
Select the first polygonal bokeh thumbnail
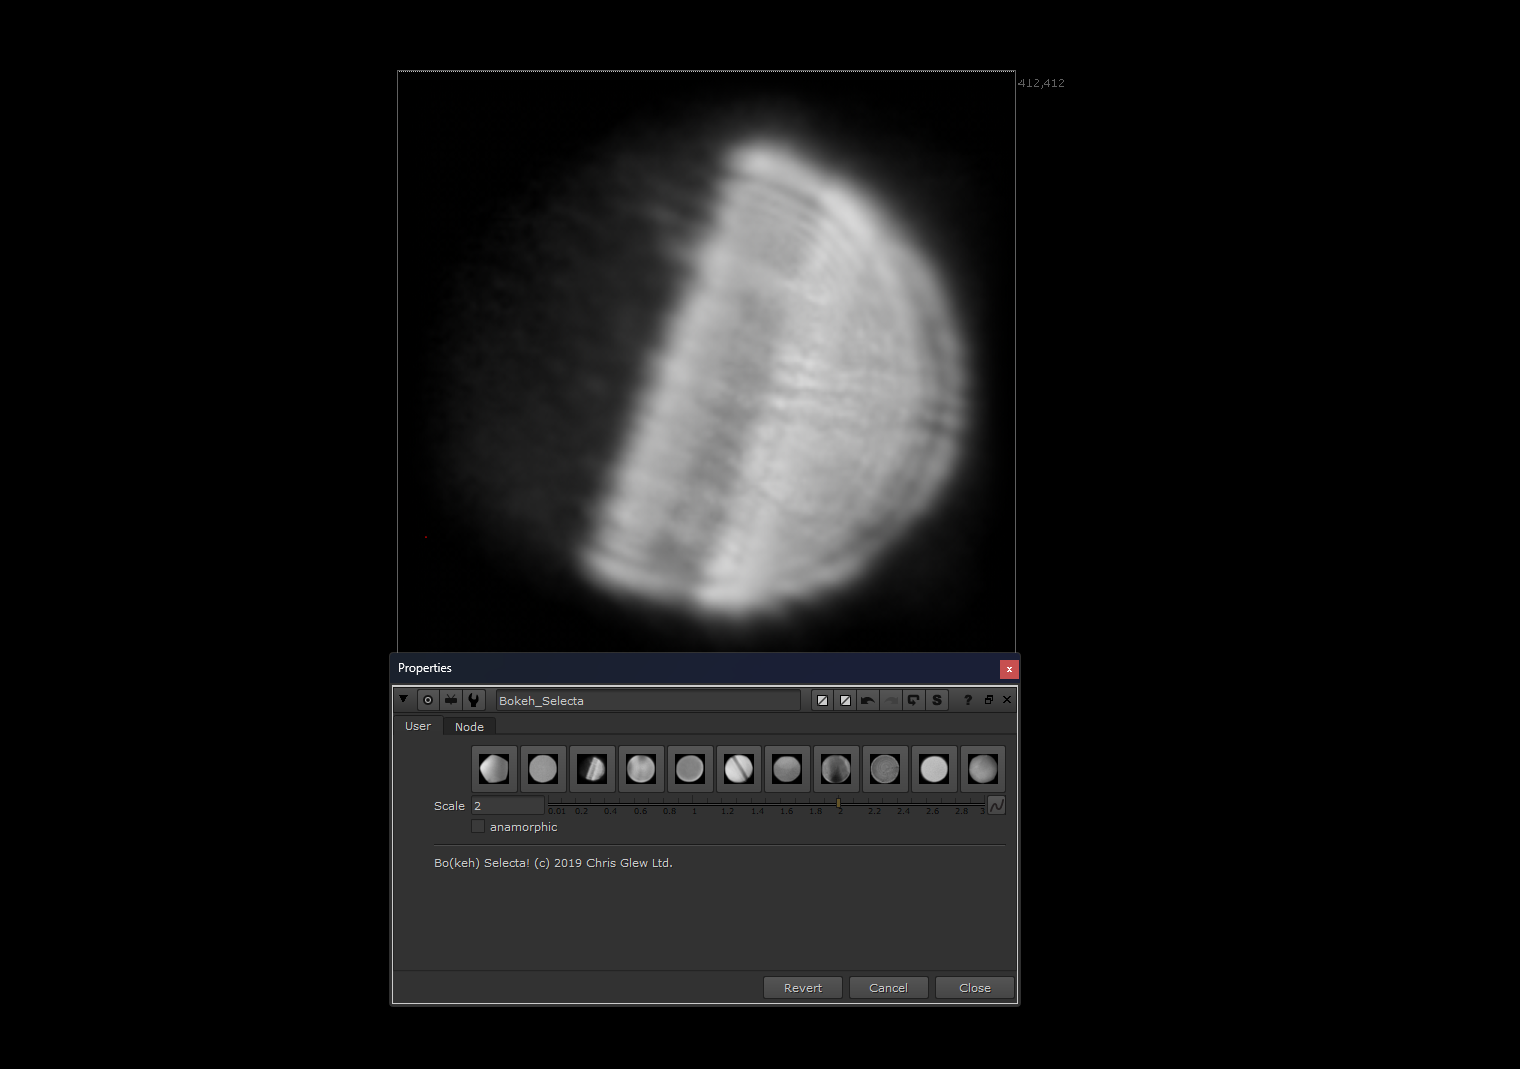tap(494, 769)
